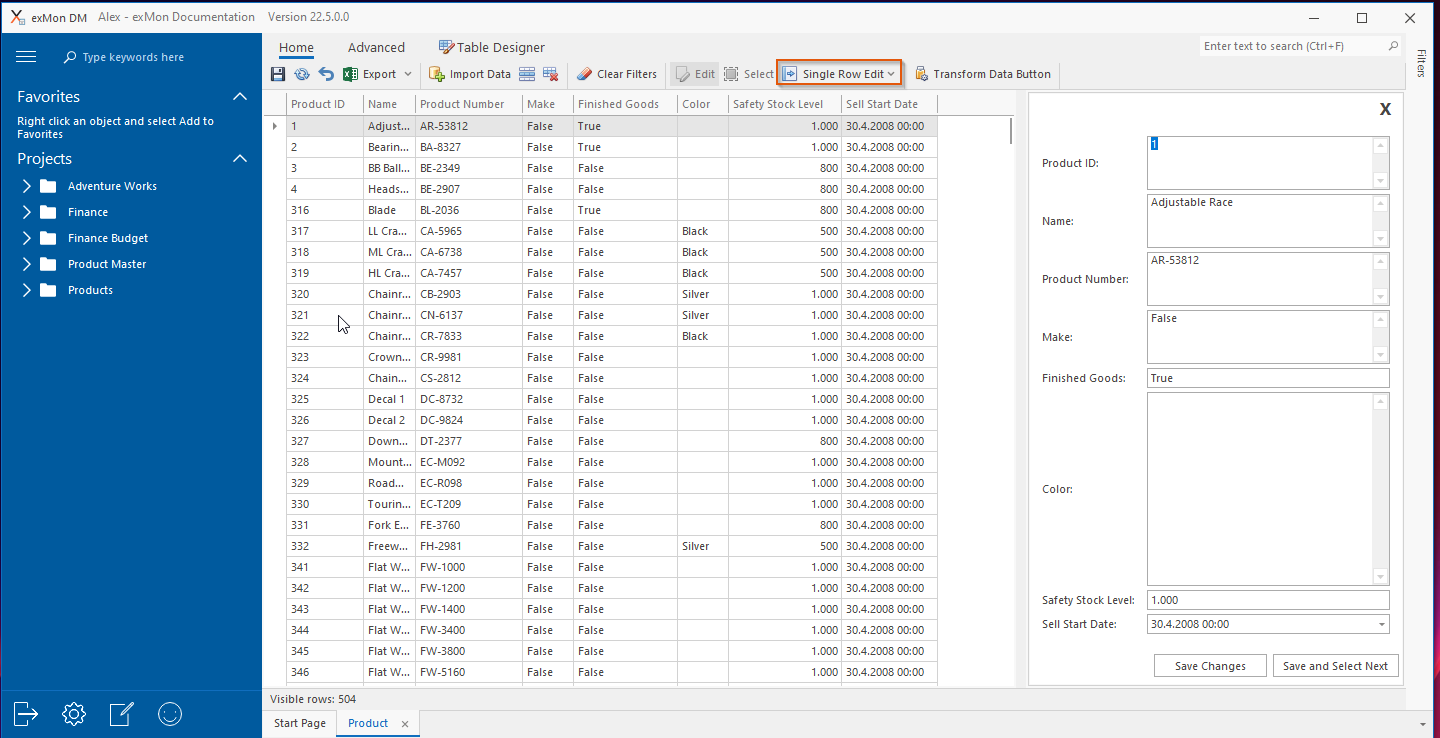Click the Refresh data icon

pos(301,74)
